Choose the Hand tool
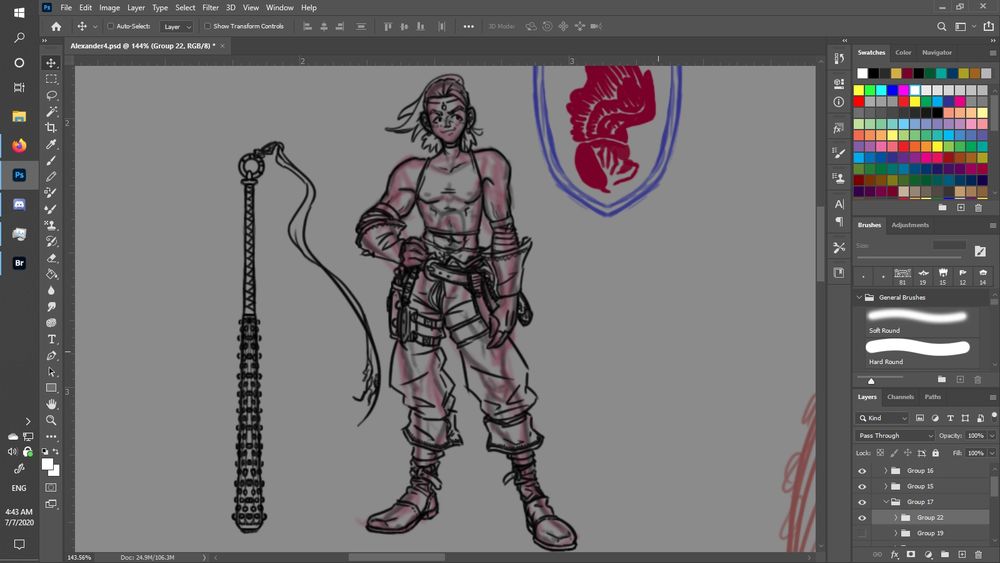Screen dimensions: 1000x563 coord(51,404)
